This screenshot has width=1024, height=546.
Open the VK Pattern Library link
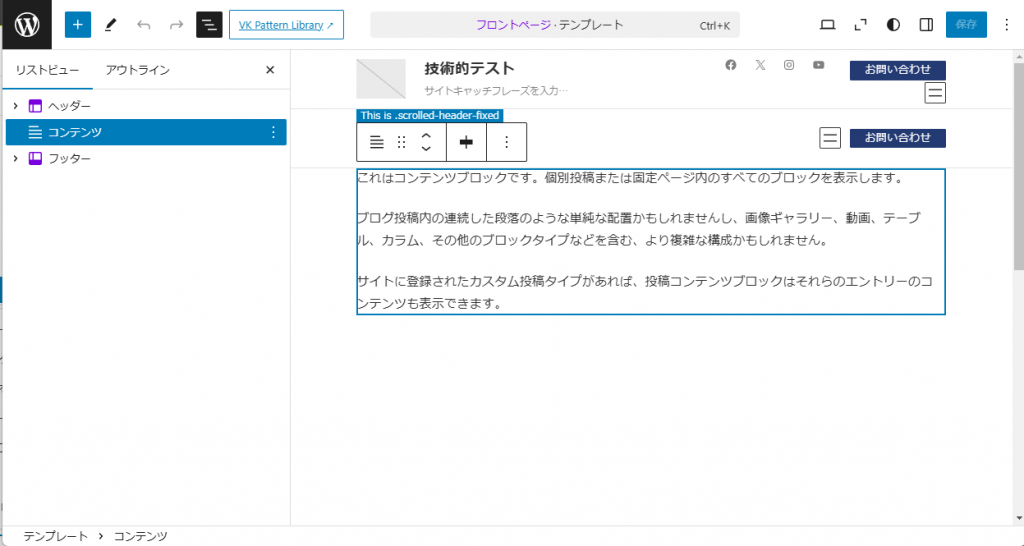(286, 25)
